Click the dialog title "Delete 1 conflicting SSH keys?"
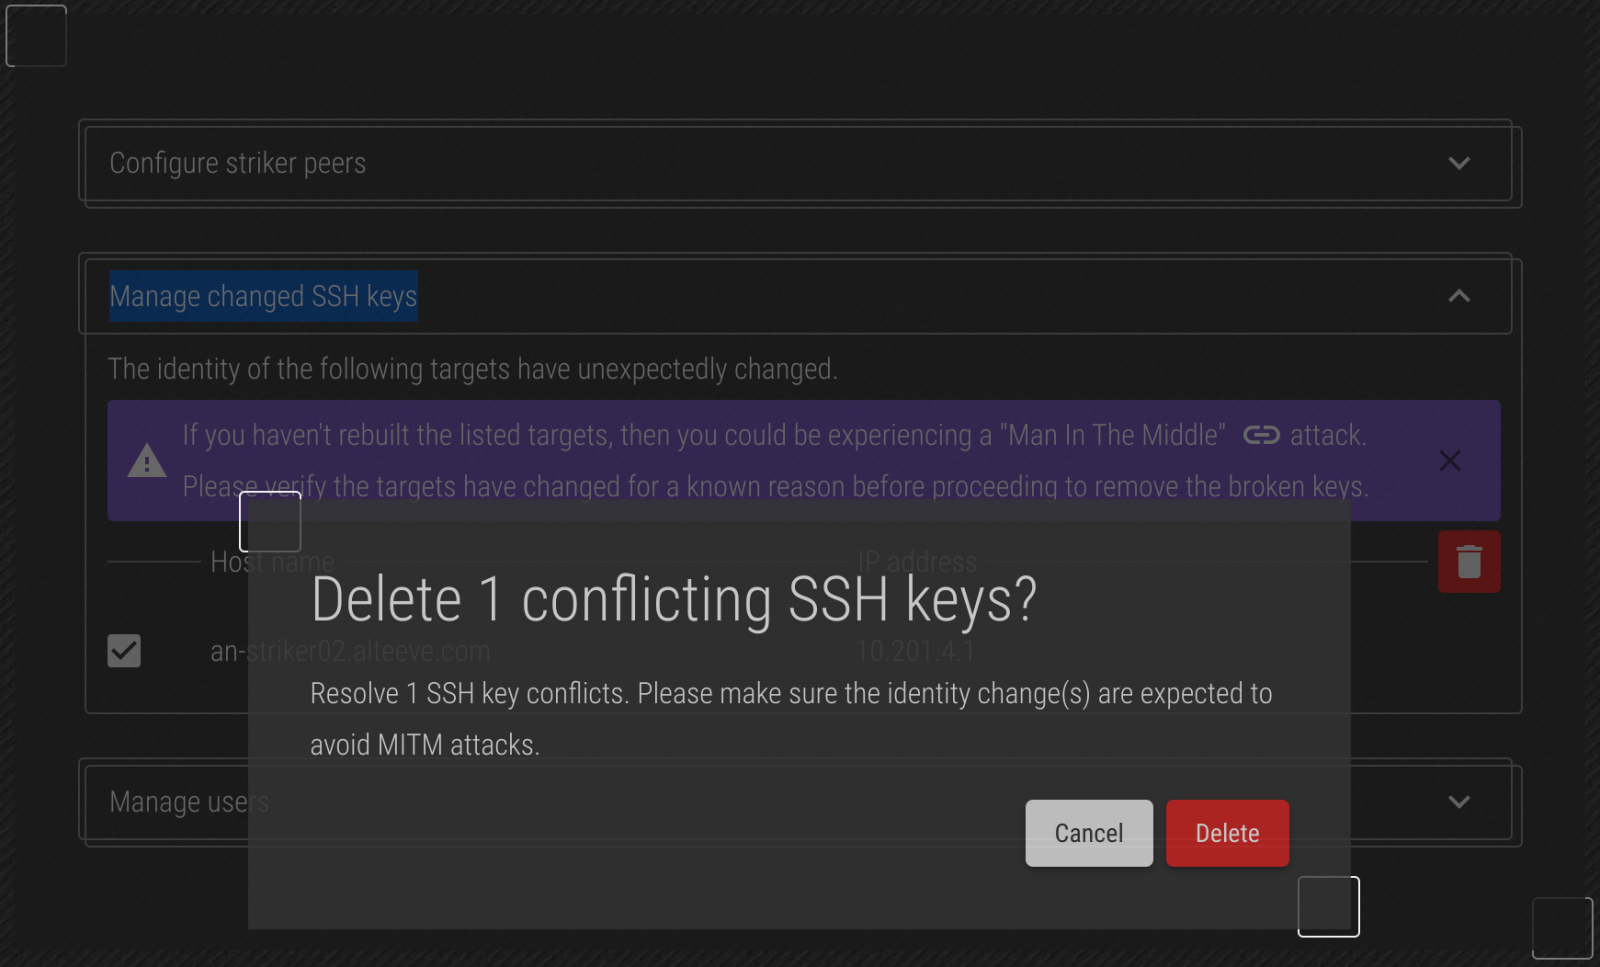This screenshot has width=1600, height=967. click(x=674, y=600)
